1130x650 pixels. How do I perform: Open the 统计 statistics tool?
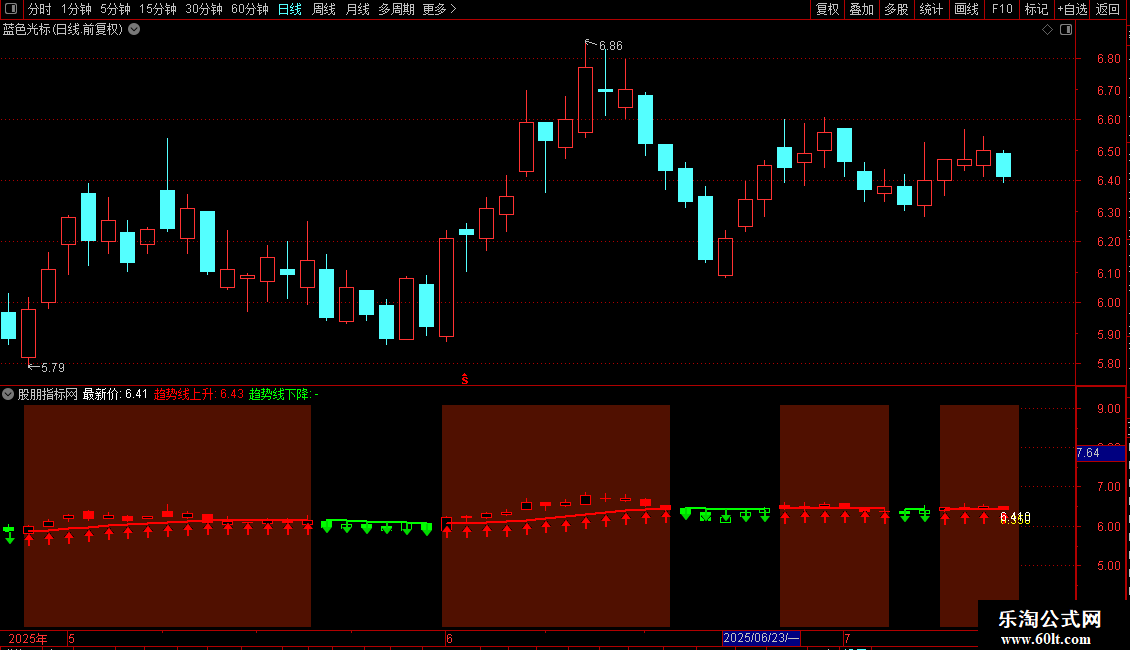930,9
